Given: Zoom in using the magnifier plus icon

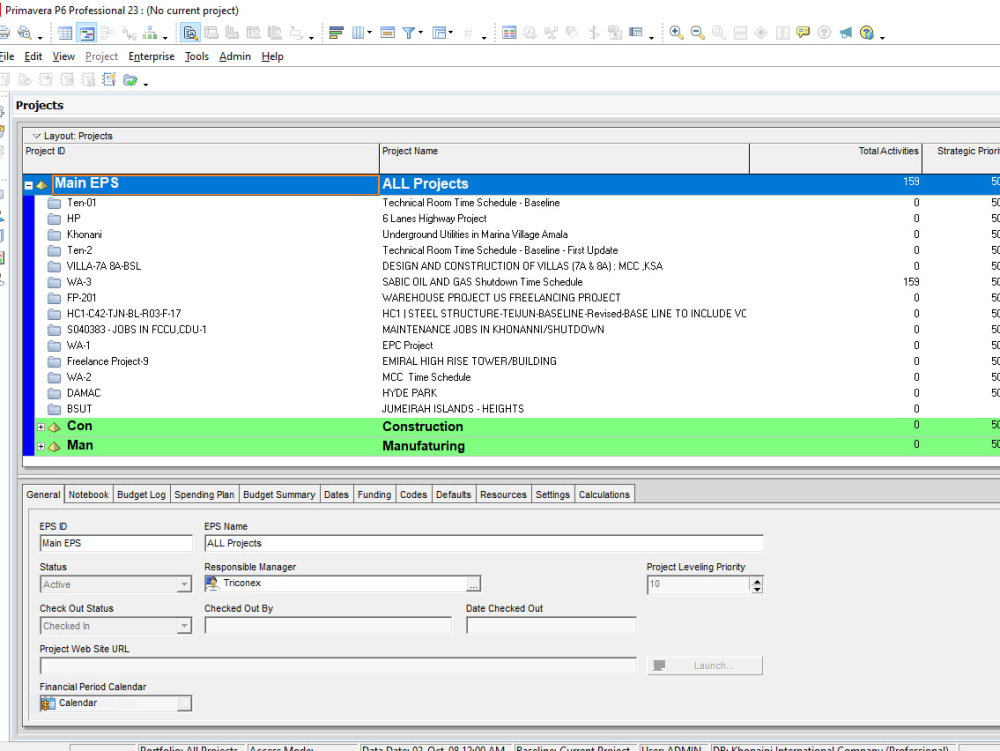Looking at the screenshot, I should tap(677, 33).
